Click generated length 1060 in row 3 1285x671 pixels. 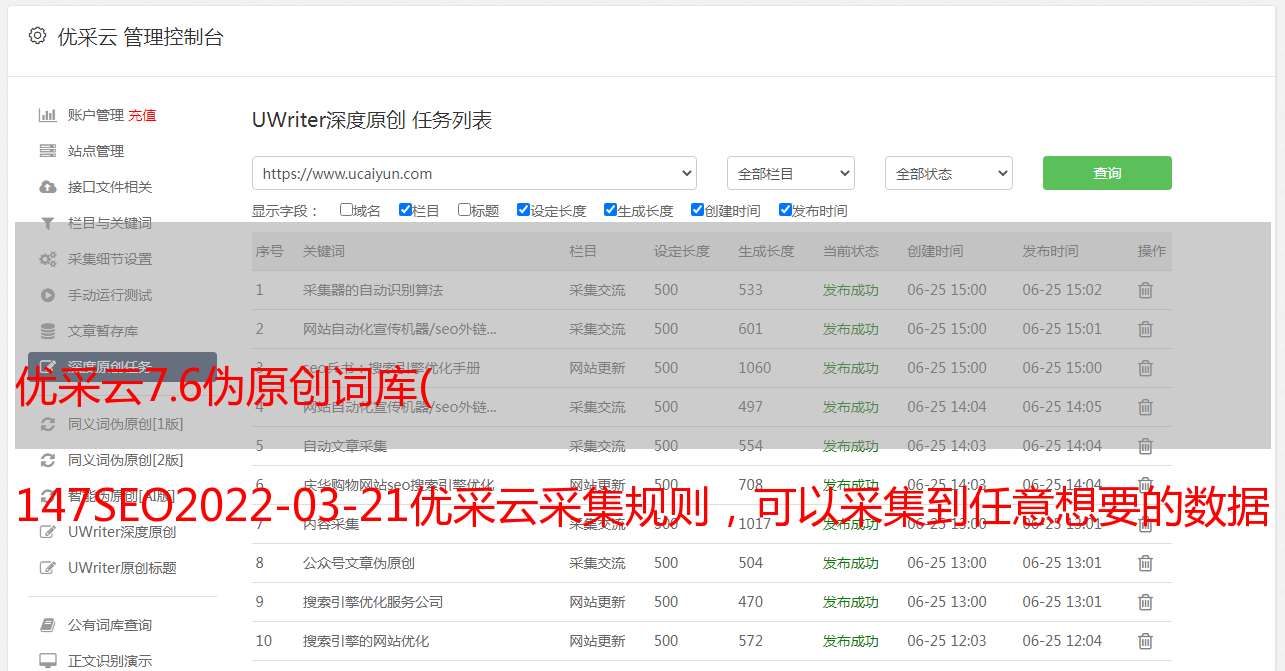point(755,368)
